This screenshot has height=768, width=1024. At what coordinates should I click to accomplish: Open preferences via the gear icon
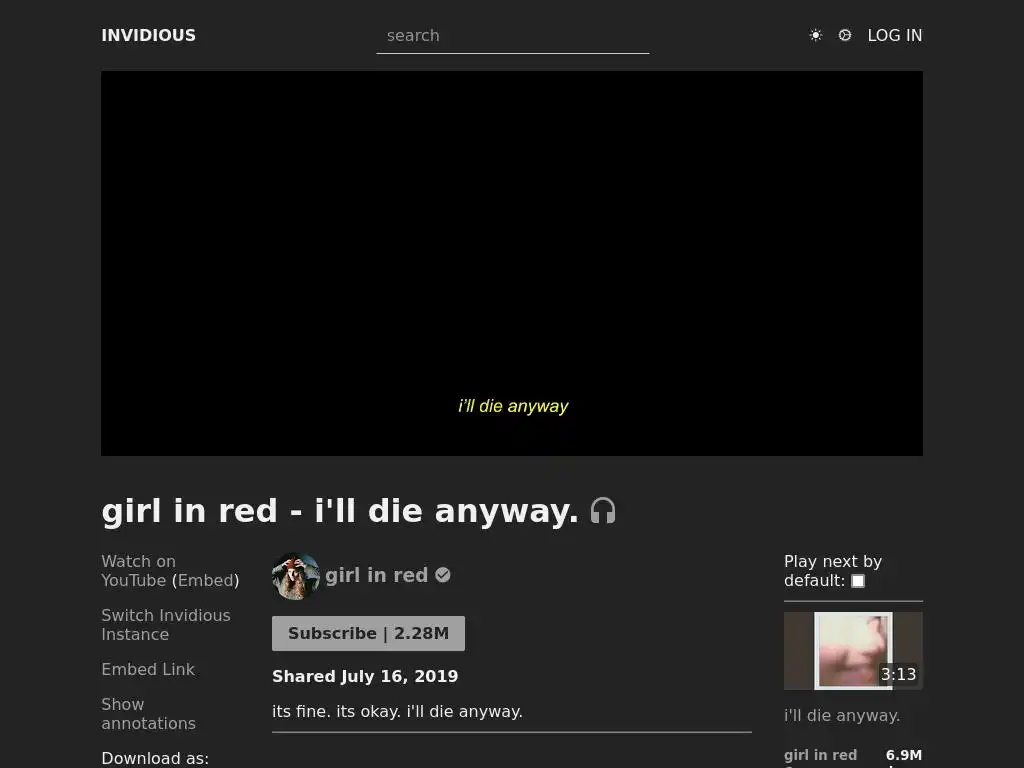(x=844, y=35)
